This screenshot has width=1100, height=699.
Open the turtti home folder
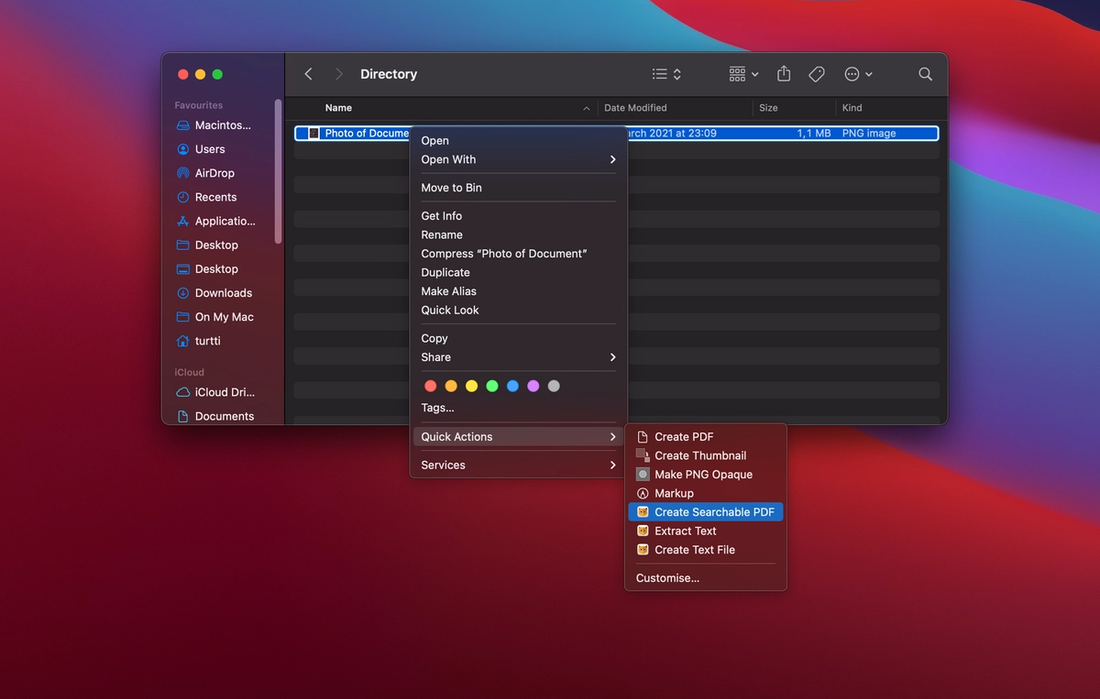[207, 341]
